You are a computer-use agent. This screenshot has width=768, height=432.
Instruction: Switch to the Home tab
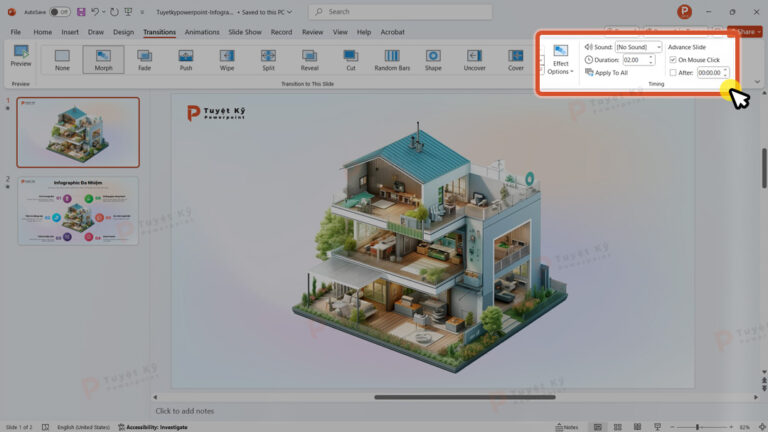[x=43, y=32]
